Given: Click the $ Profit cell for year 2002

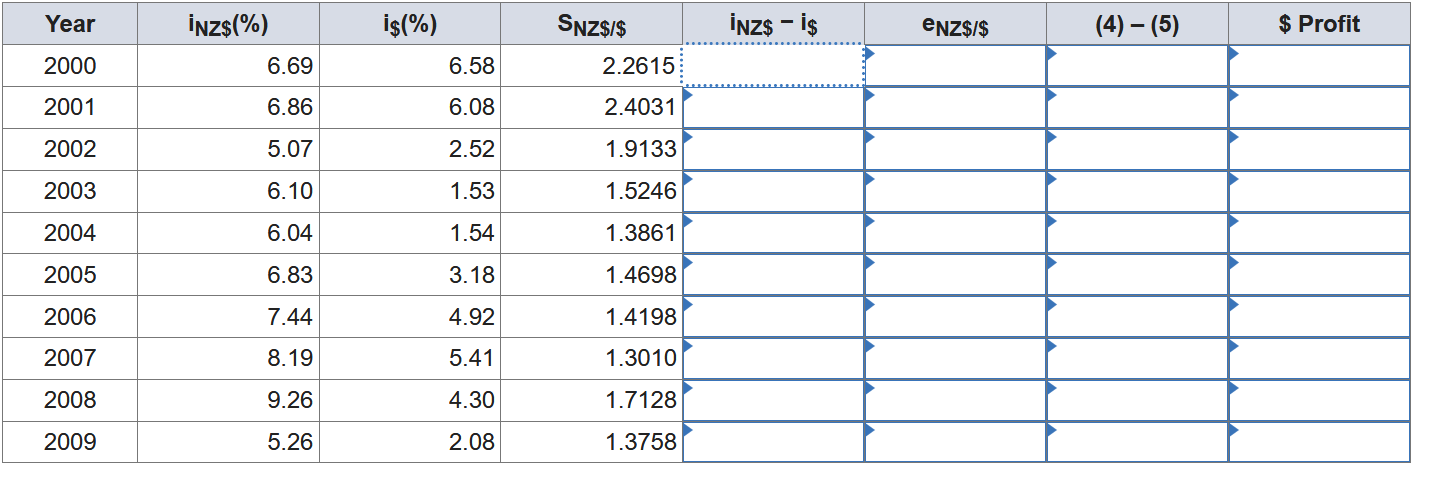Looking at the screenshot, I should click(1319, 150).
